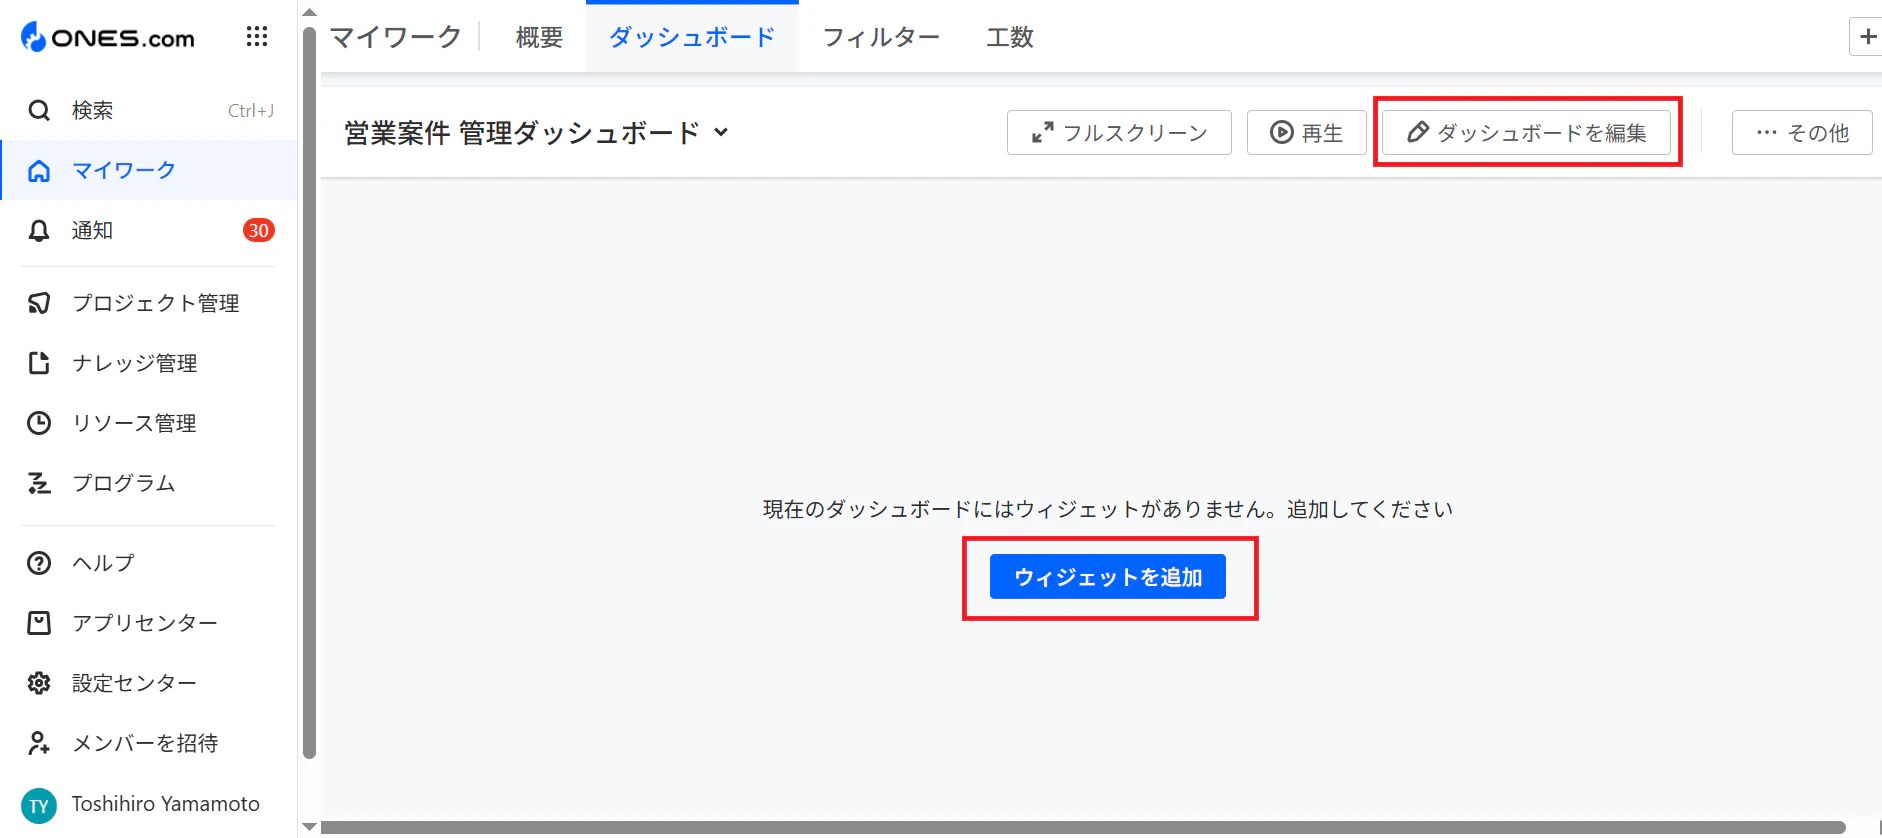Click the My Work home icon
The width and height of the screenshot is (1882, 838).
tap(39, 171)
